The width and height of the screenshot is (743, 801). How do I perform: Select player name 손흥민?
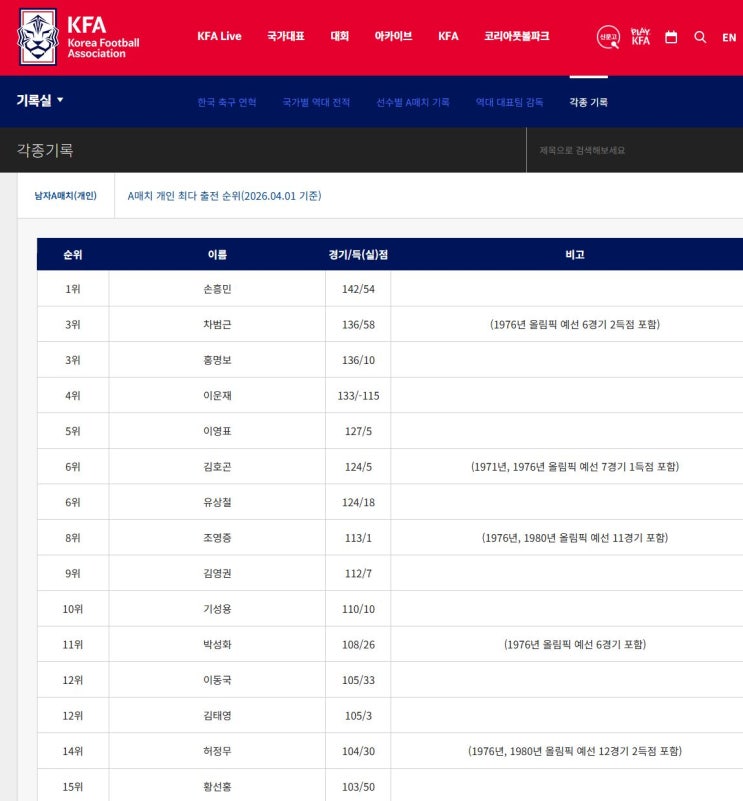tap(217, 289)
